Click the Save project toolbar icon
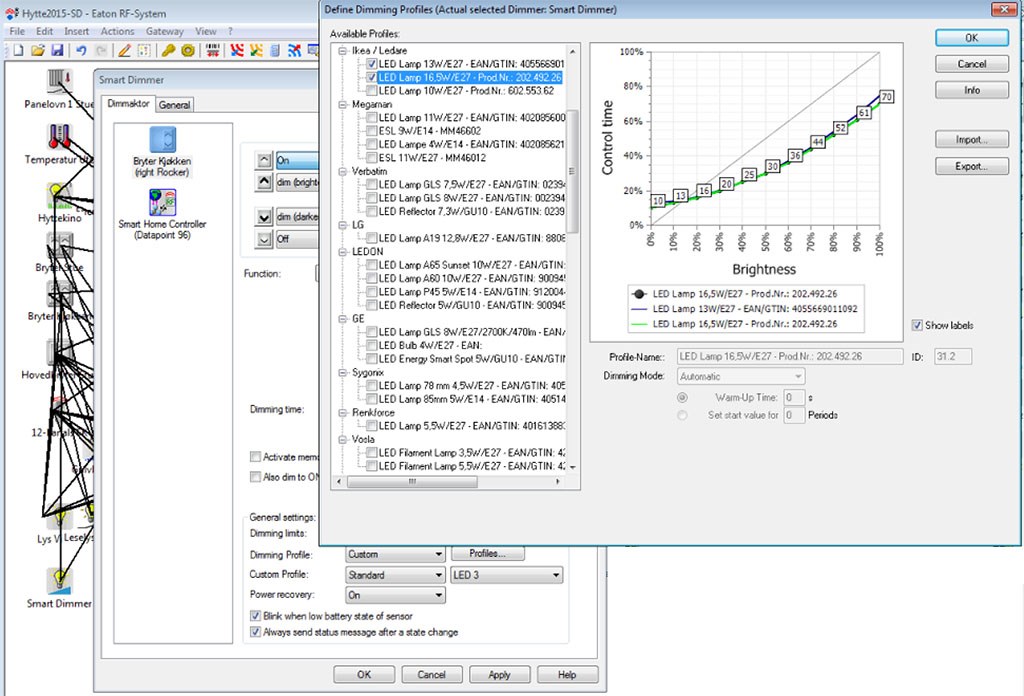 (x=56, y=51)
